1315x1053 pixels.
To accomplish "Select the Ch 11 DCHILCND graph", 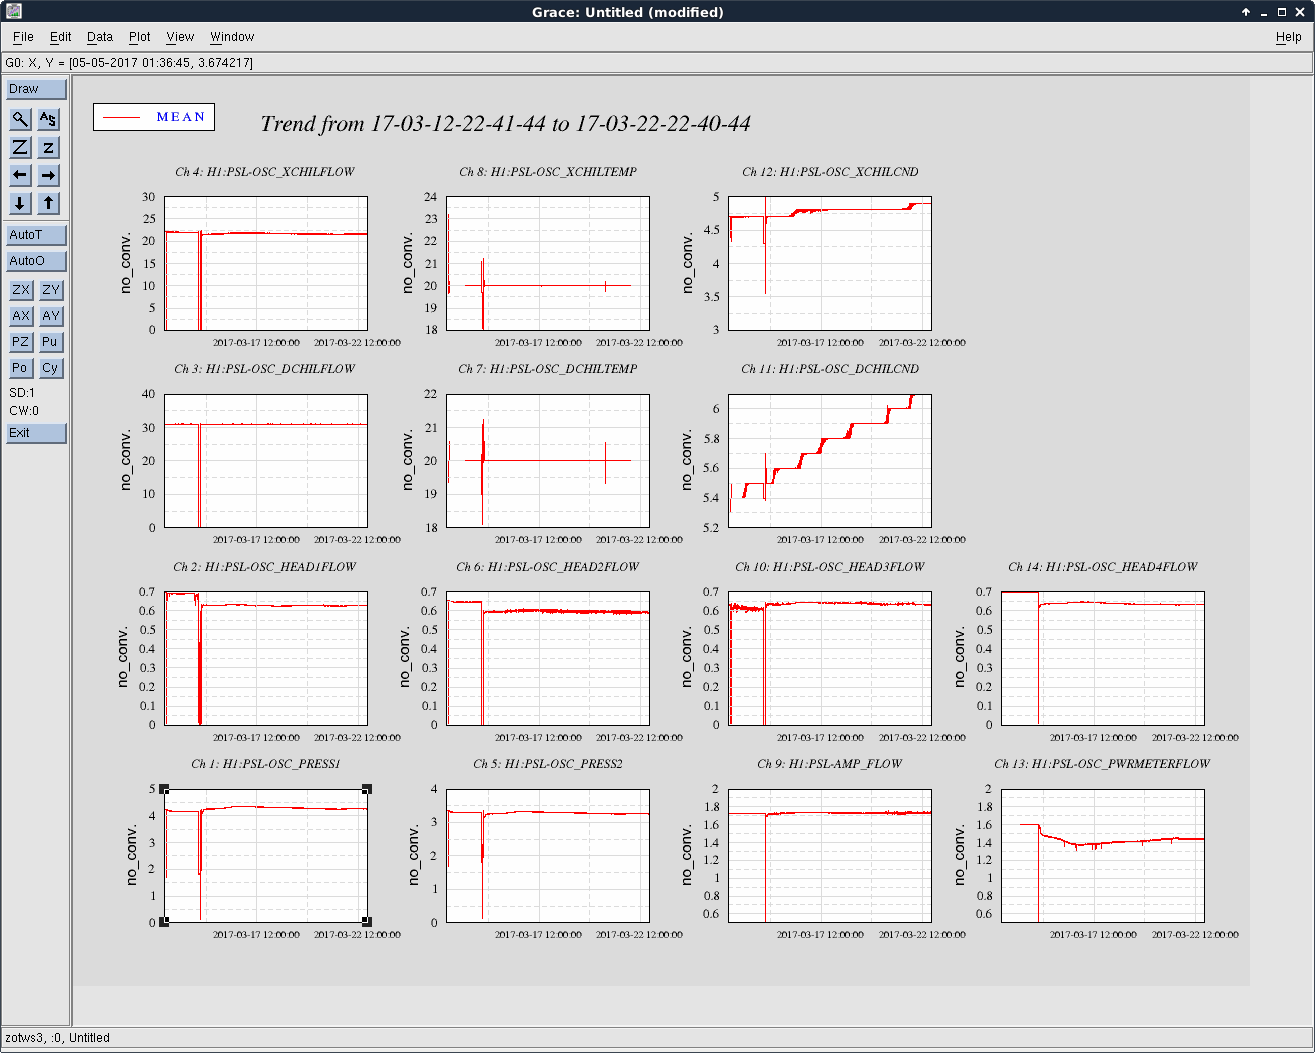I will [x=830, y=460].
